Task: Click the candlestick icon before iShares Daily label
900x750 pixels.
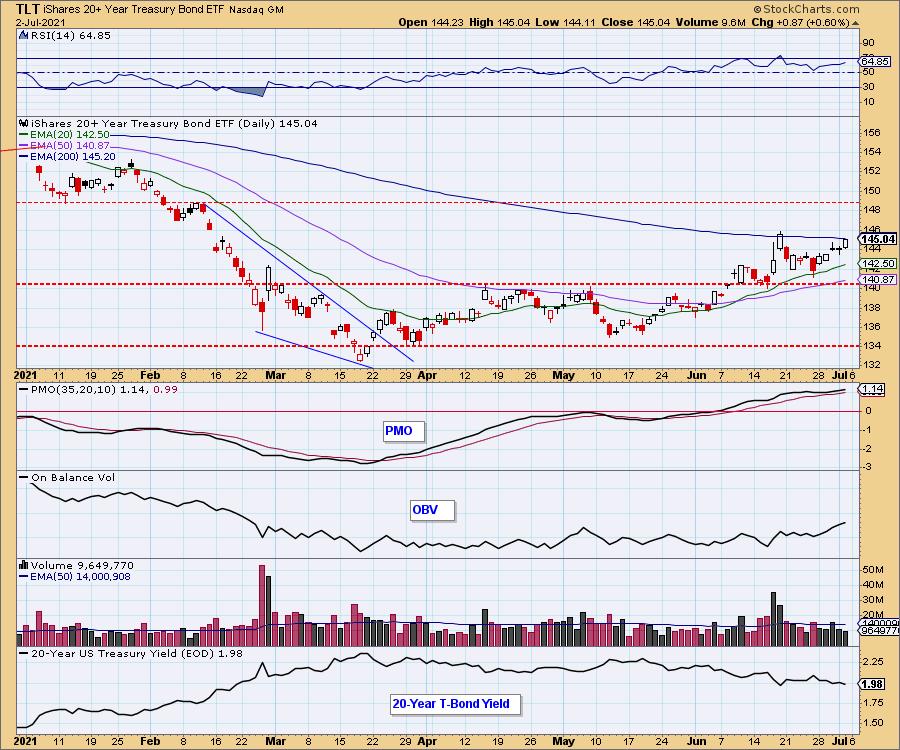Action: 24,123
